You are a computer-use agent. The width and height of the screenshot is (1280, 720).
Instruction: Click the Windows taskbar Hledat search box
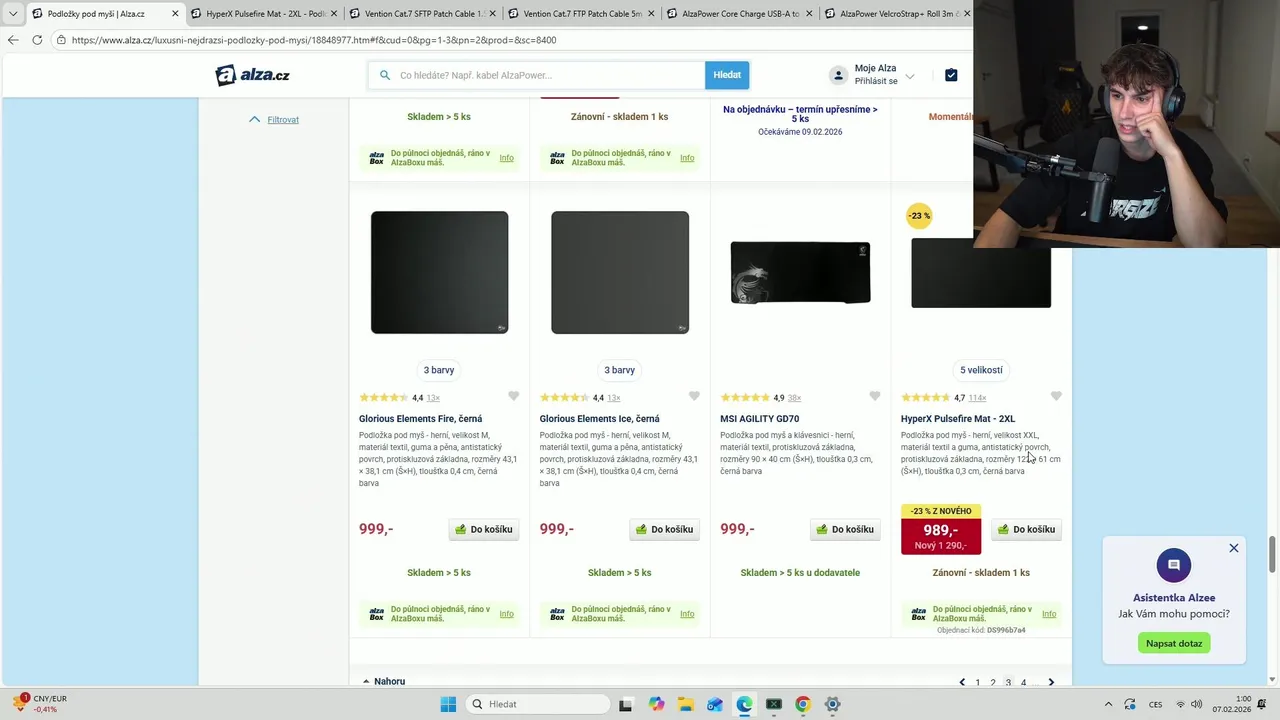(x=538, y=704)
